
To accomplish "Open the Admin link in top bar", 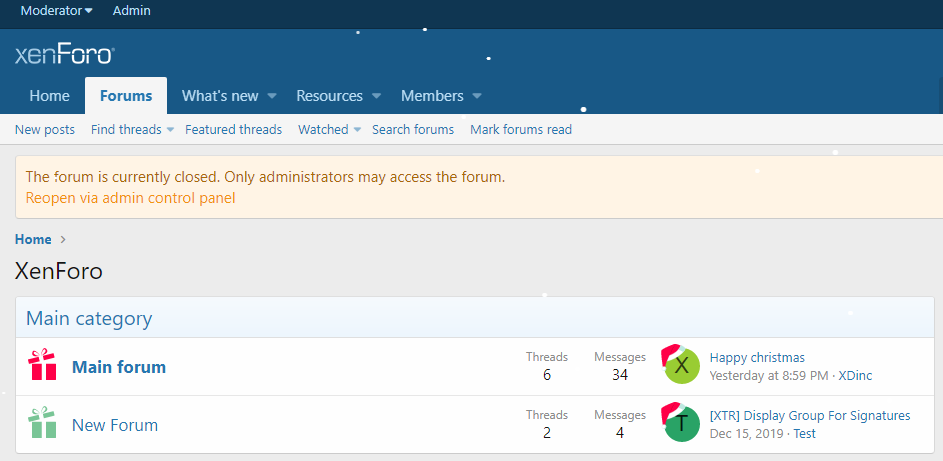I will pyautogui.click(x=132, y=11).
